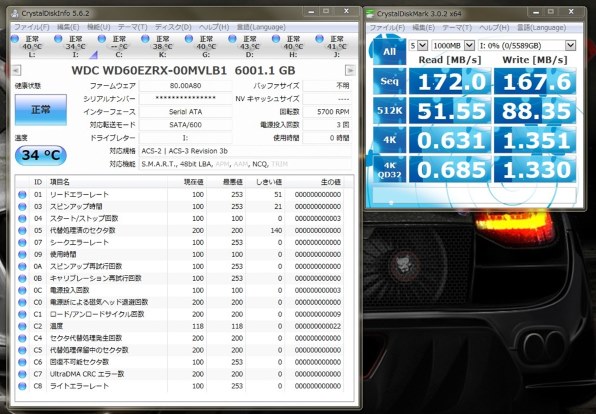596x414 pixels.
Task: Open test size dropdown showing 1000MB
Action: (x=453, y=46)
